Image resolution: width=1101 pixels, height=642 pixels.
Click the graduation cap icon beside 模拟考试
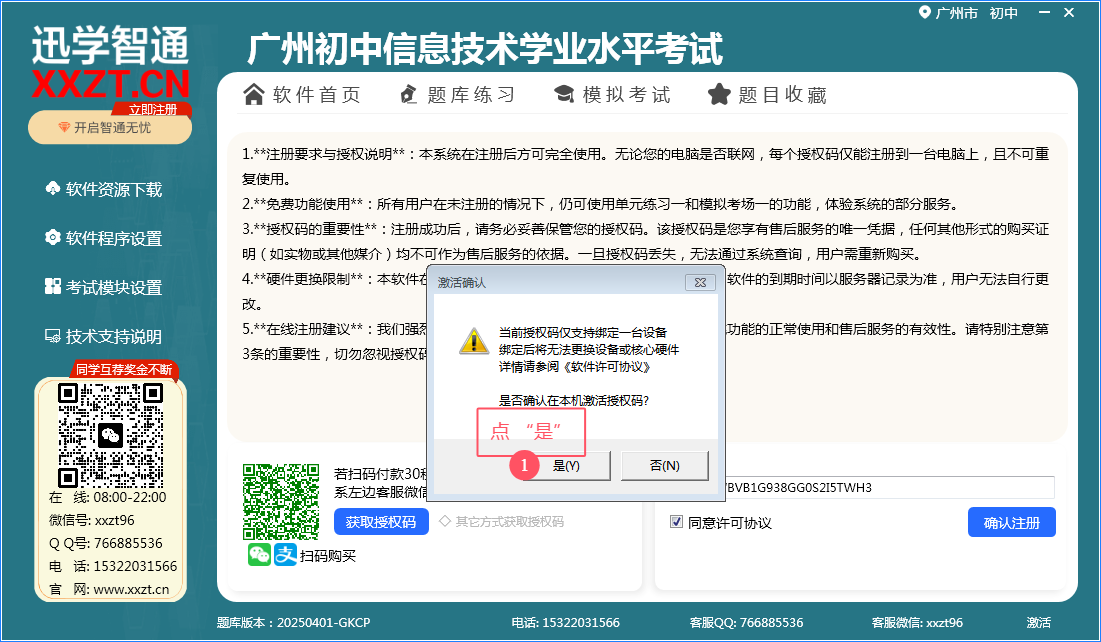click(564, 94)
